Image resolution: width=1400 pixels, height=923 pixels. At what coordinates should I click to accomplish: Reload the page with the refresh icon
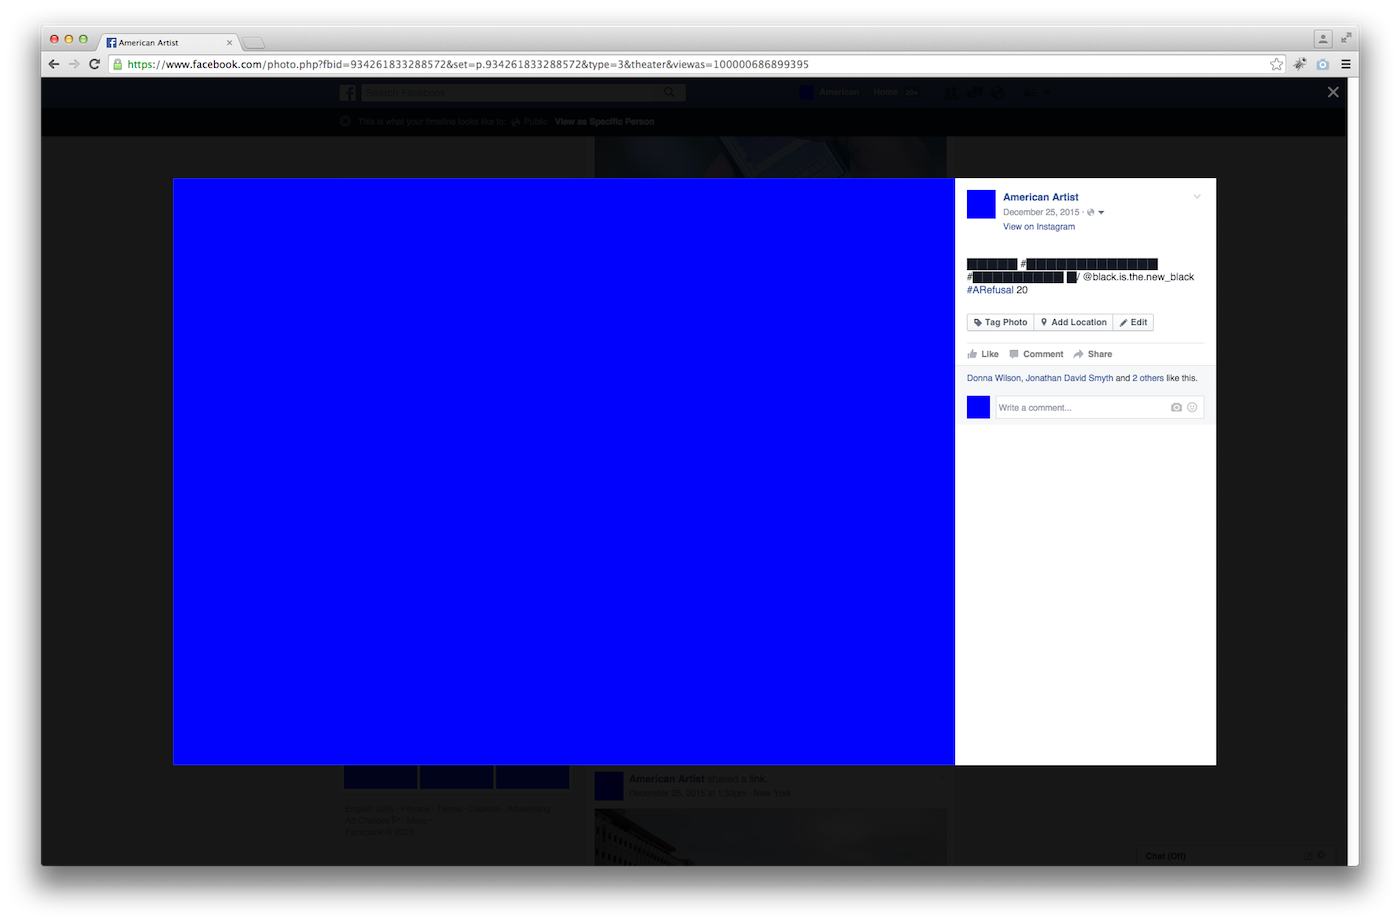[94, 64]
